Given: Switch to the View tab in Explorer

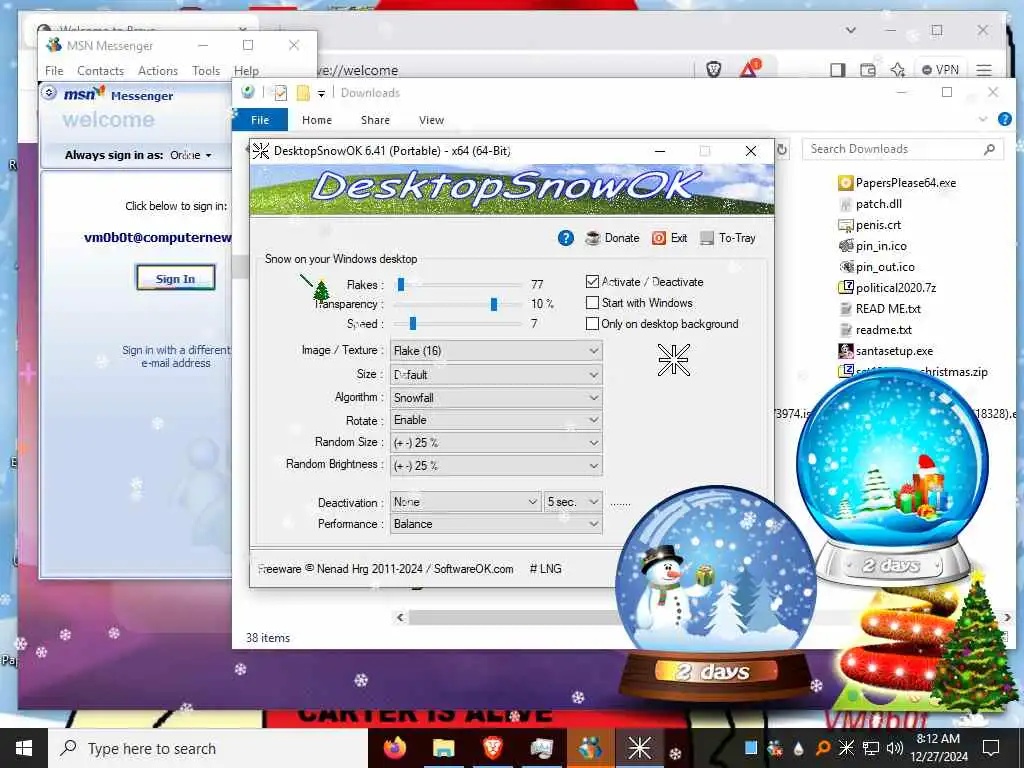Looking at the screenshot, I should pos(431,120).
